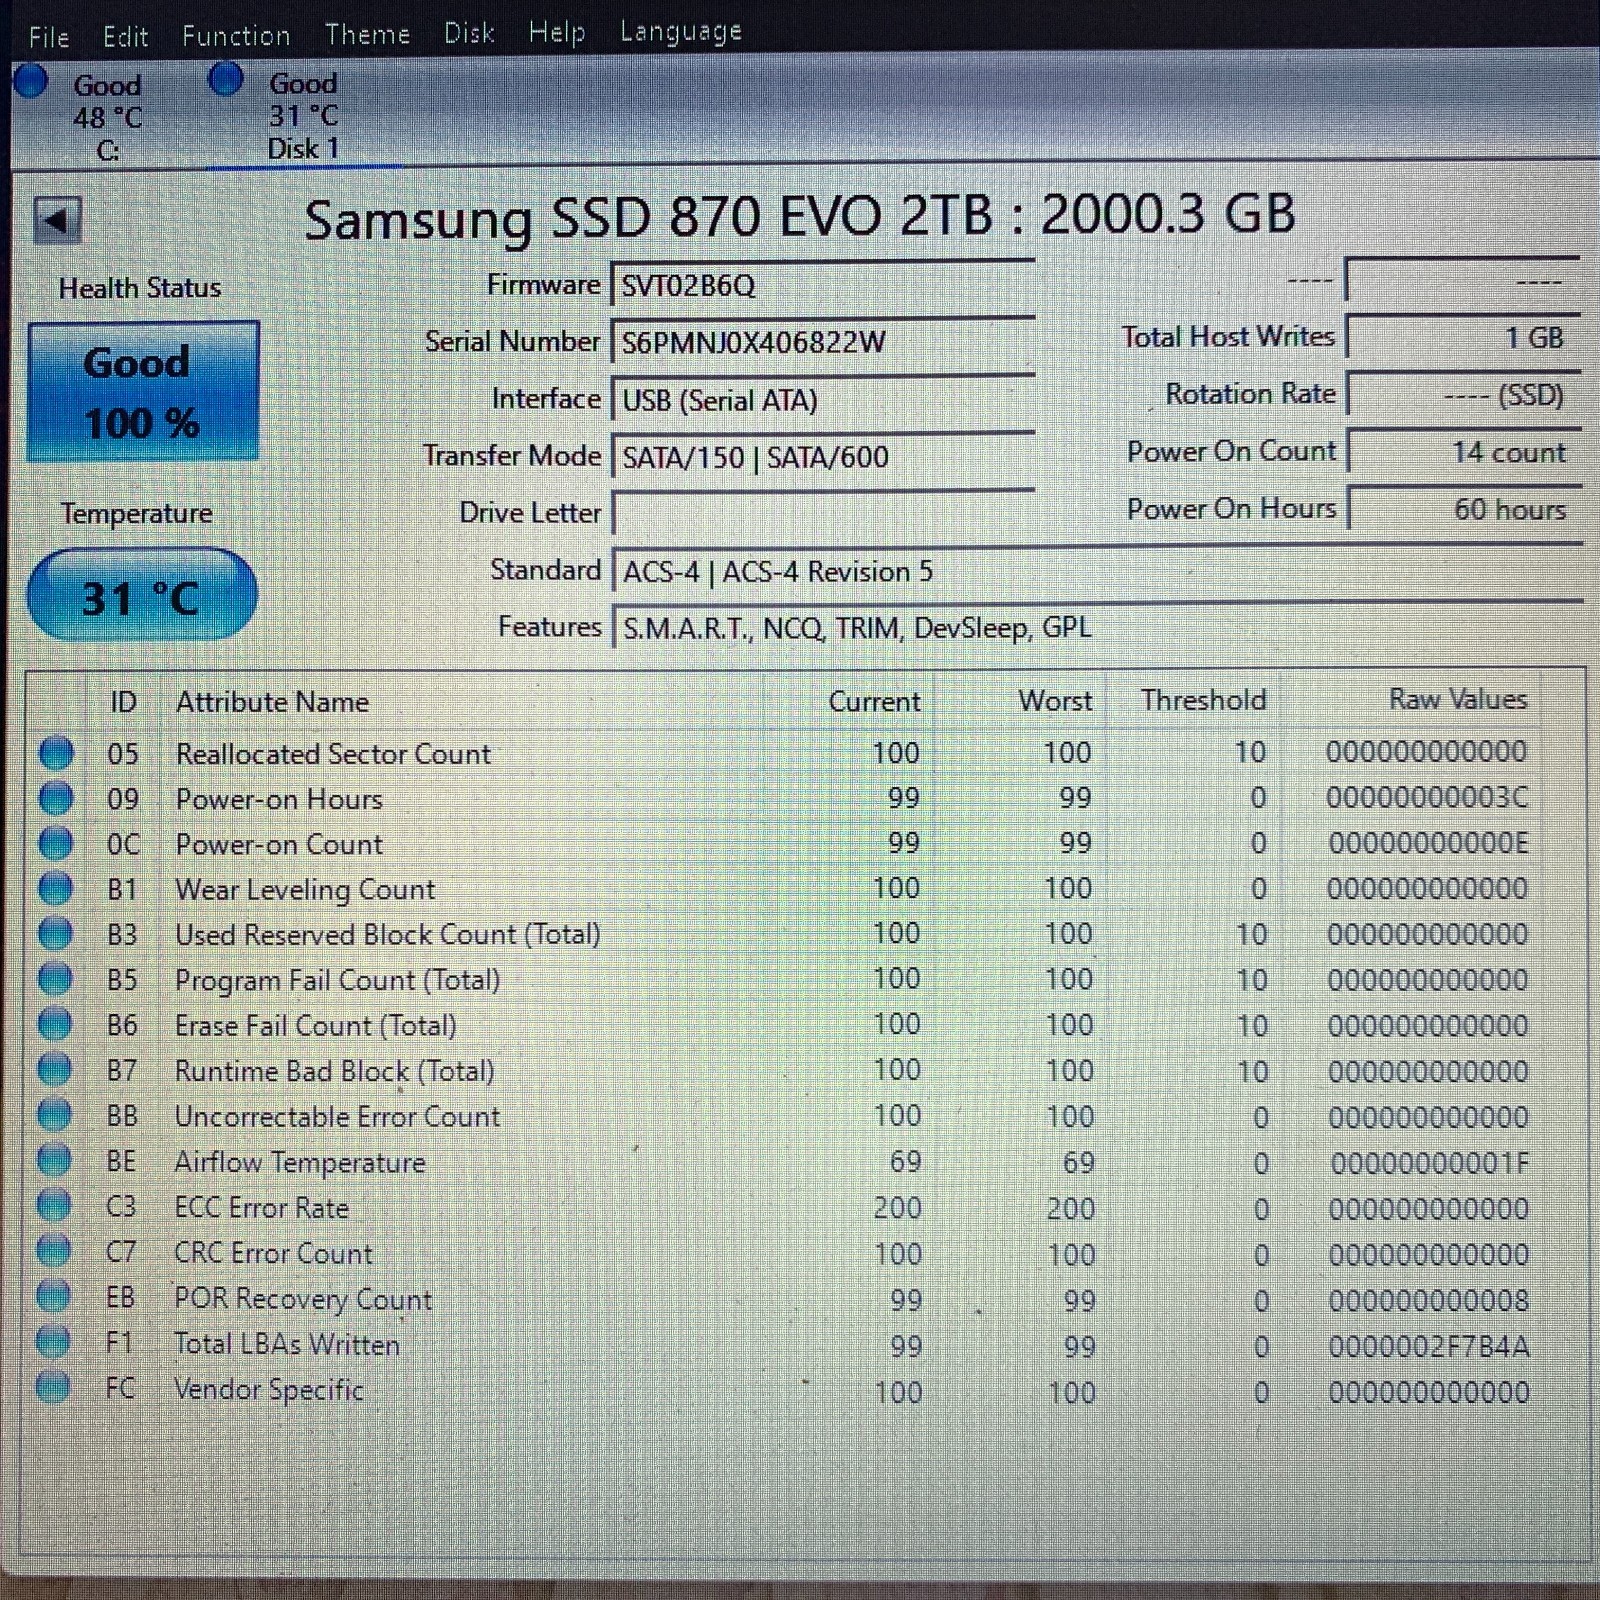Click status icon for Reallocated Sector Count
This screenshot has height=1600, width=1600.
[56, 753]
